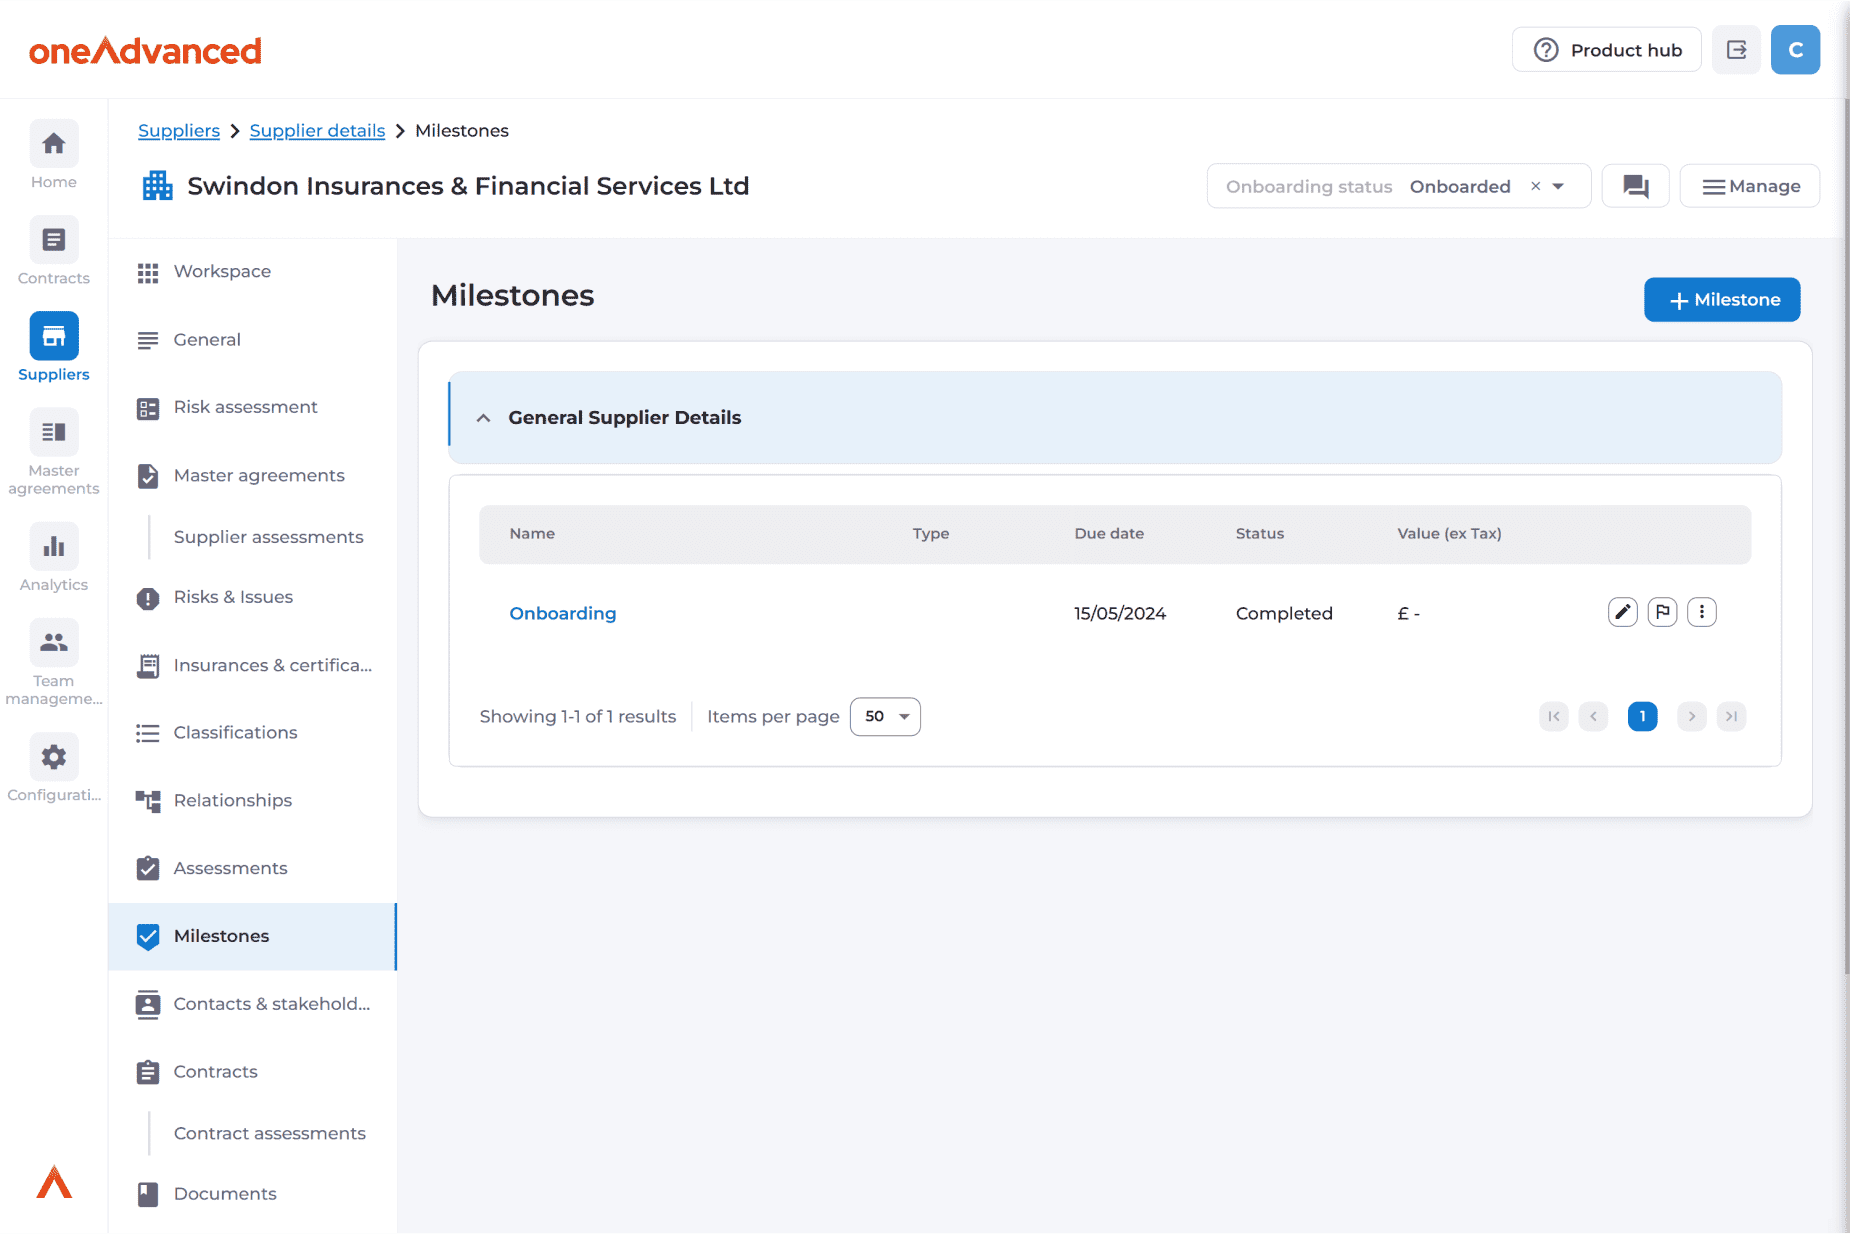Open Insurances & certificates menu item
Image resolution: width=1850 pixels, height=1234 pixels.
pyautogui.click(x=272, y=665)
